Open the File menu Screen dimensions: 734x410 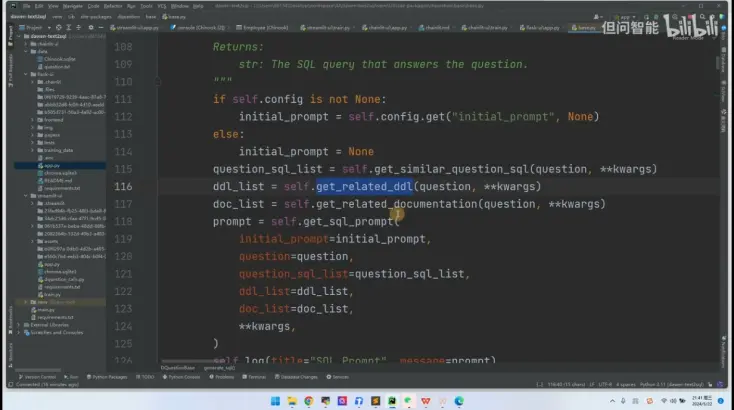pos(26,6)
